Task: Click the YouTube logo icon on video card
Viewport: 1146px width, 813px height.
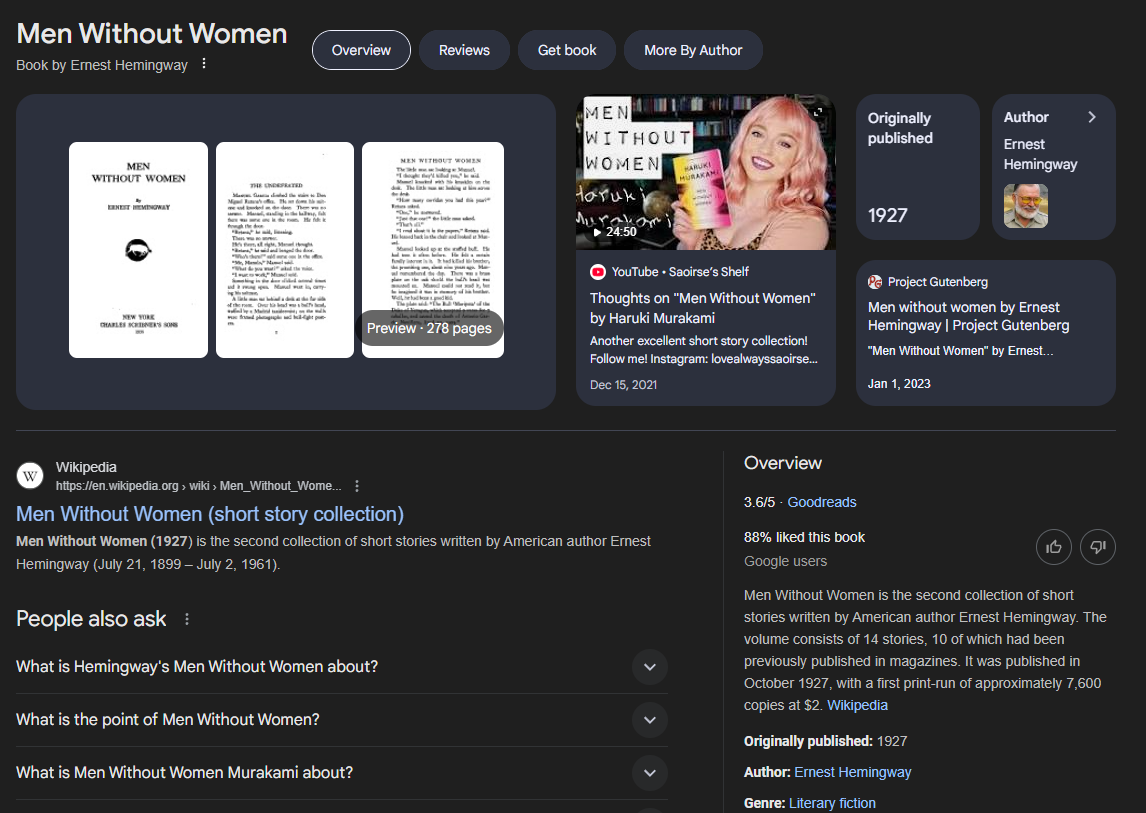Action: 598,272
